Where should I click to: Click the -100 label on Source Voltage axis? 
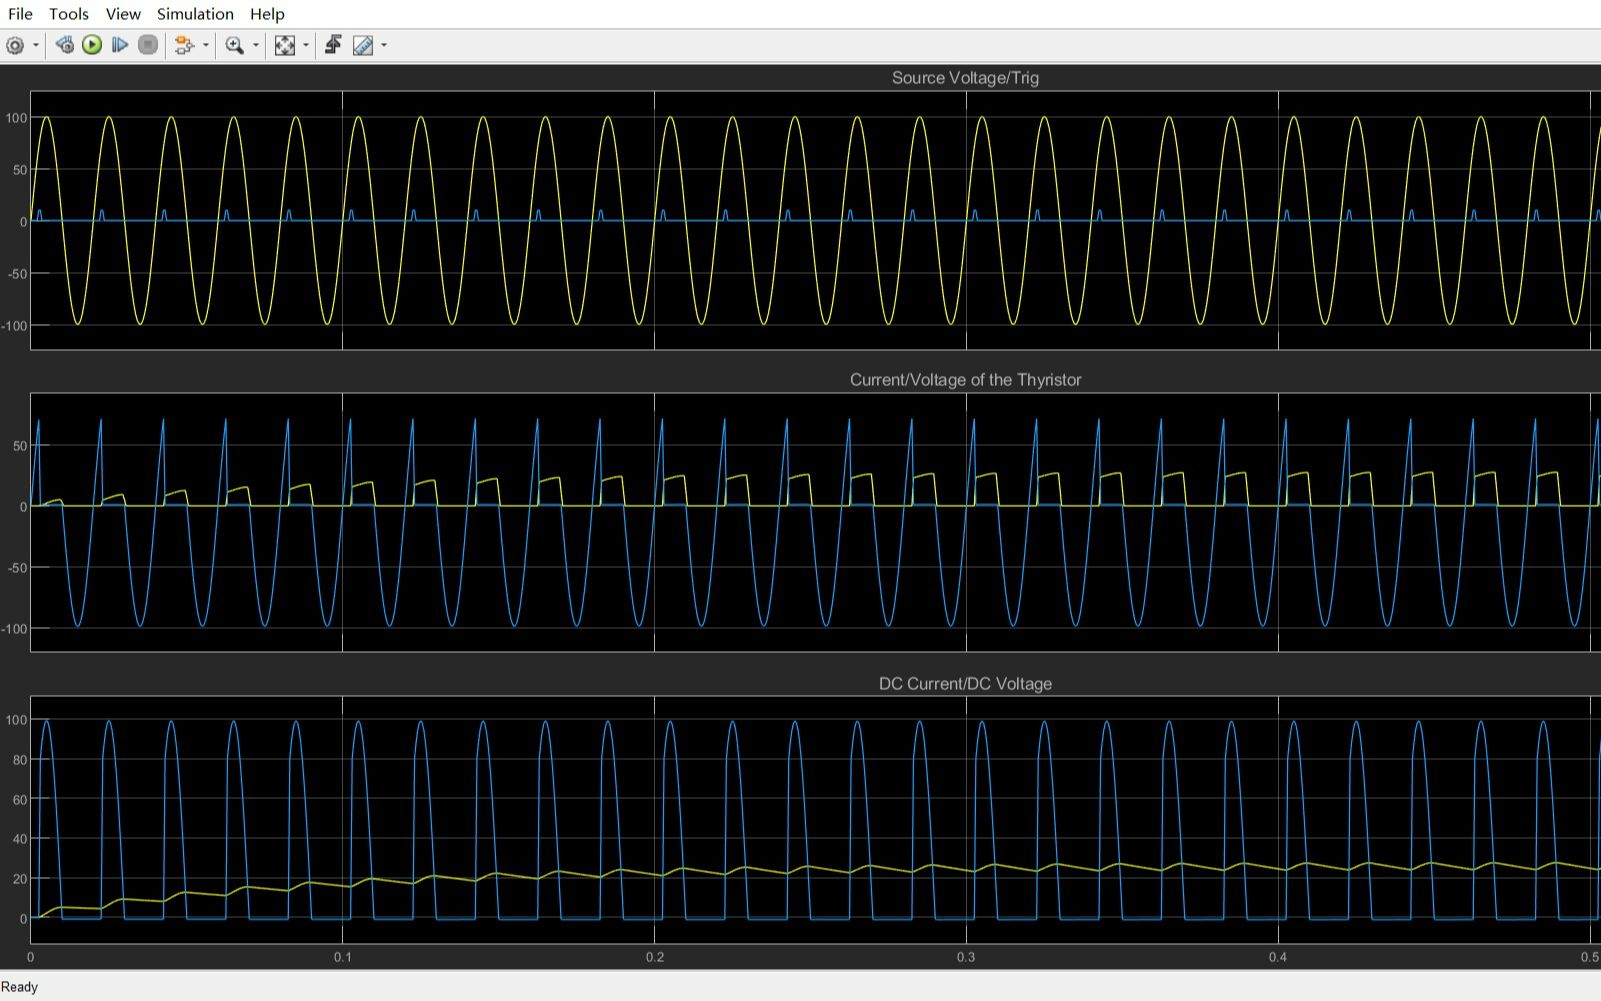[x=15, y=326]
